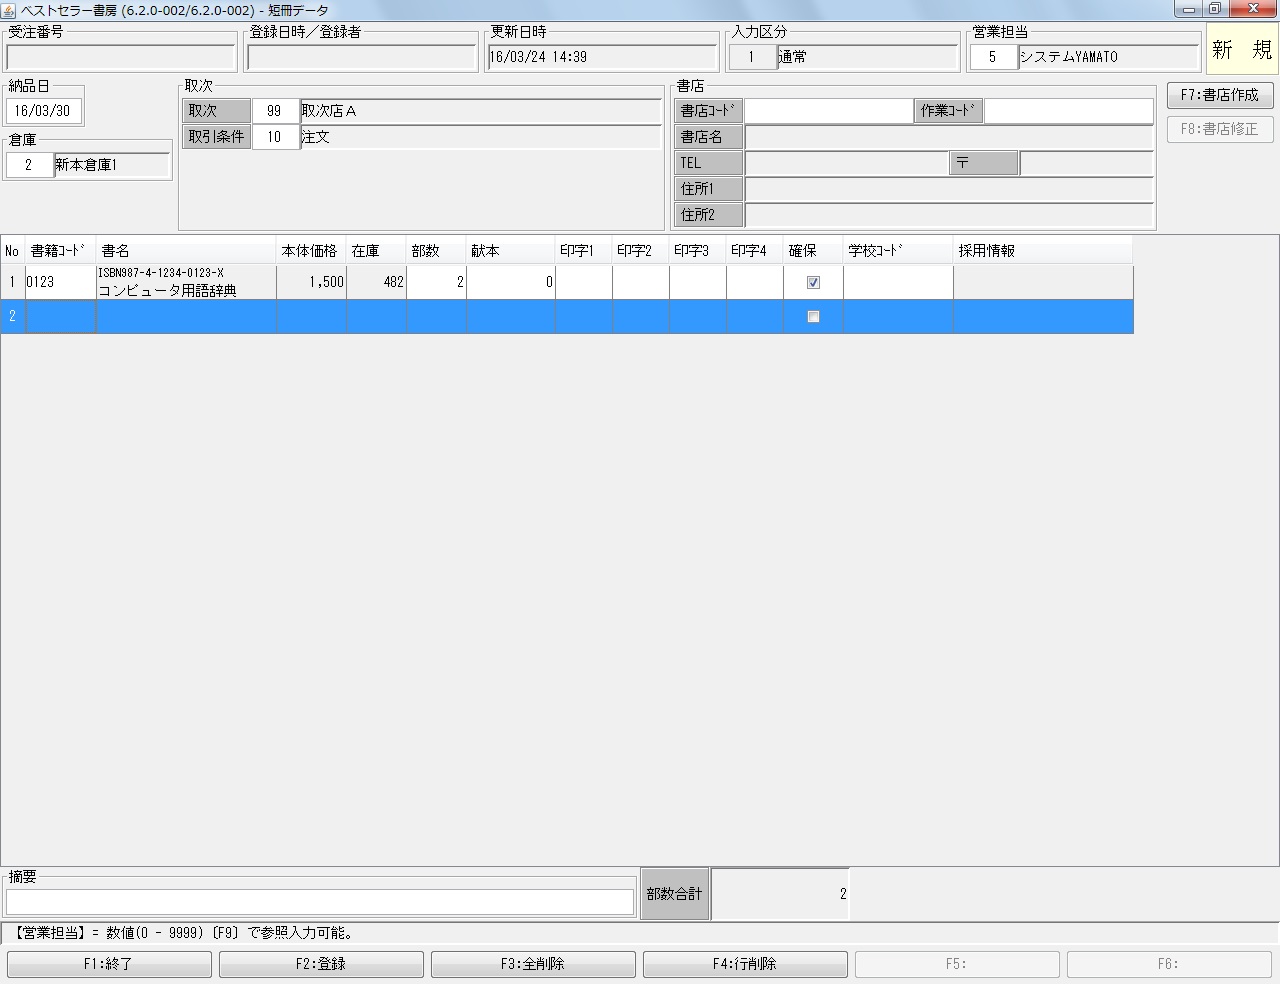Select the 取次 code field showing 99
This screenshot has height=984, width=1280.
[275, 111]
